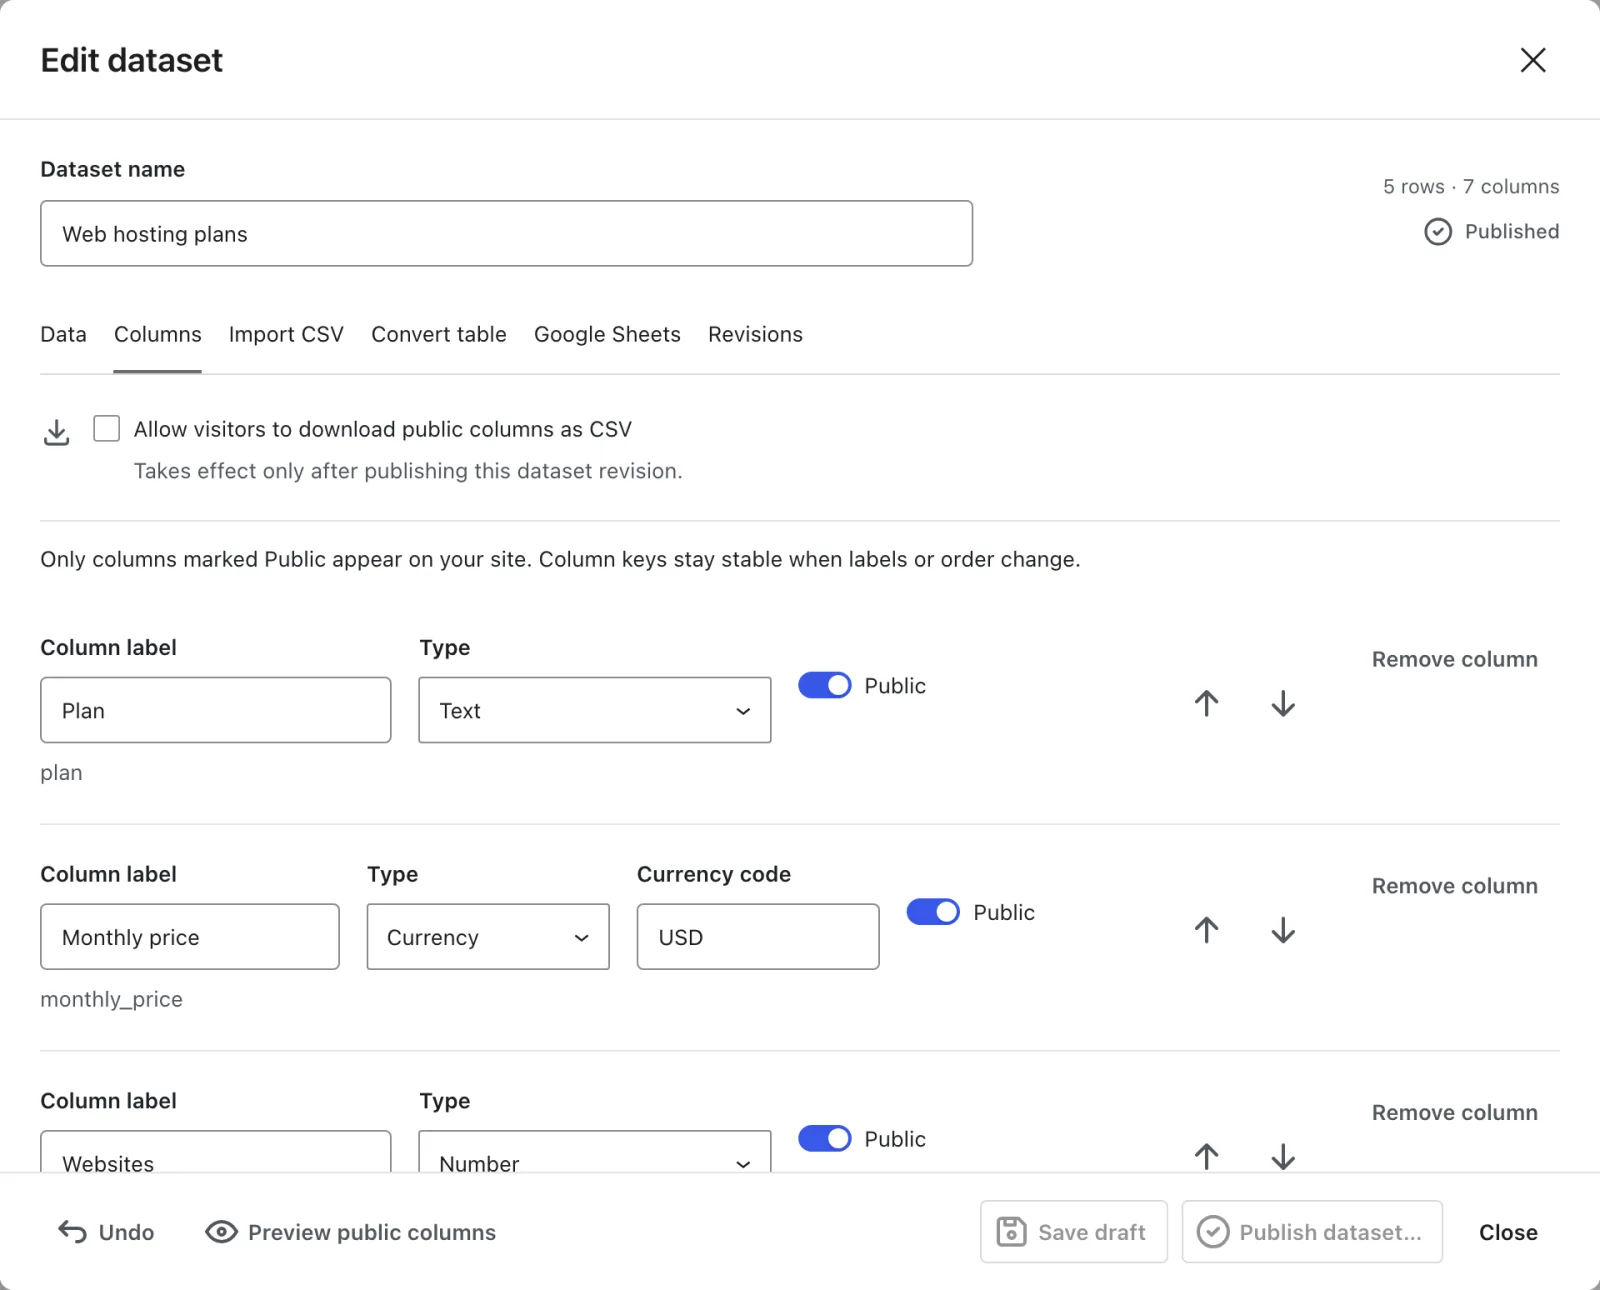Move the Websites column up
This screenshot has height=1290, width=1600.
[x=1207, y=1156]
